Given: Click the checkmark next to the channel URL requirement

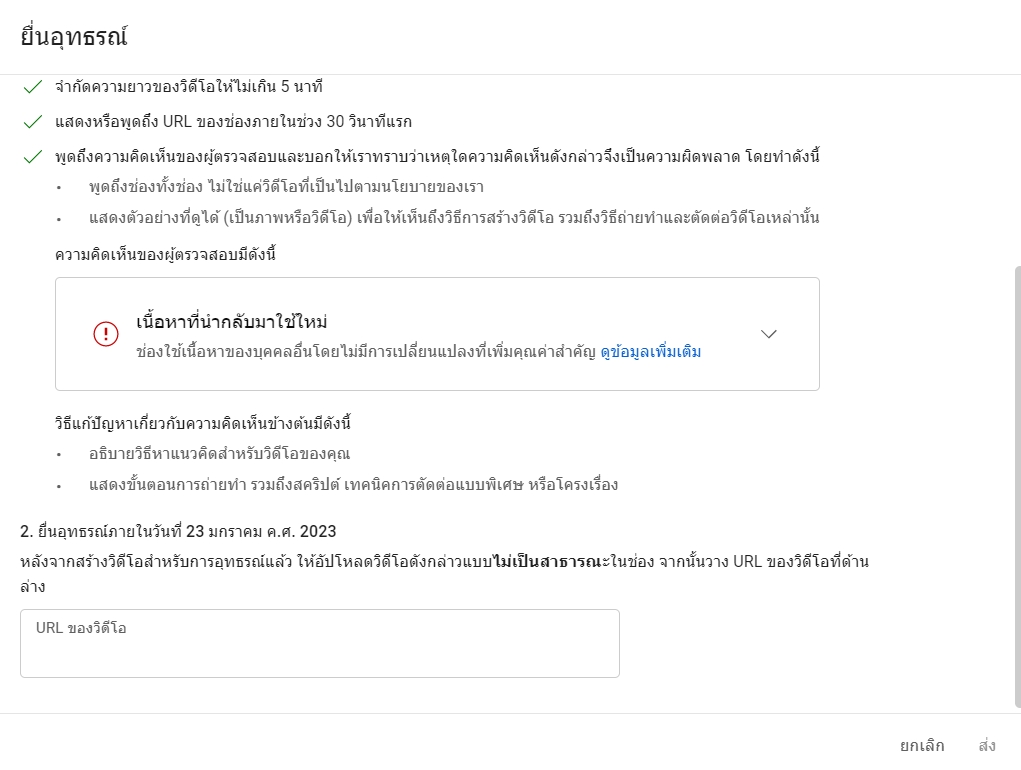Looking at the screenshot, I should 31,122.
